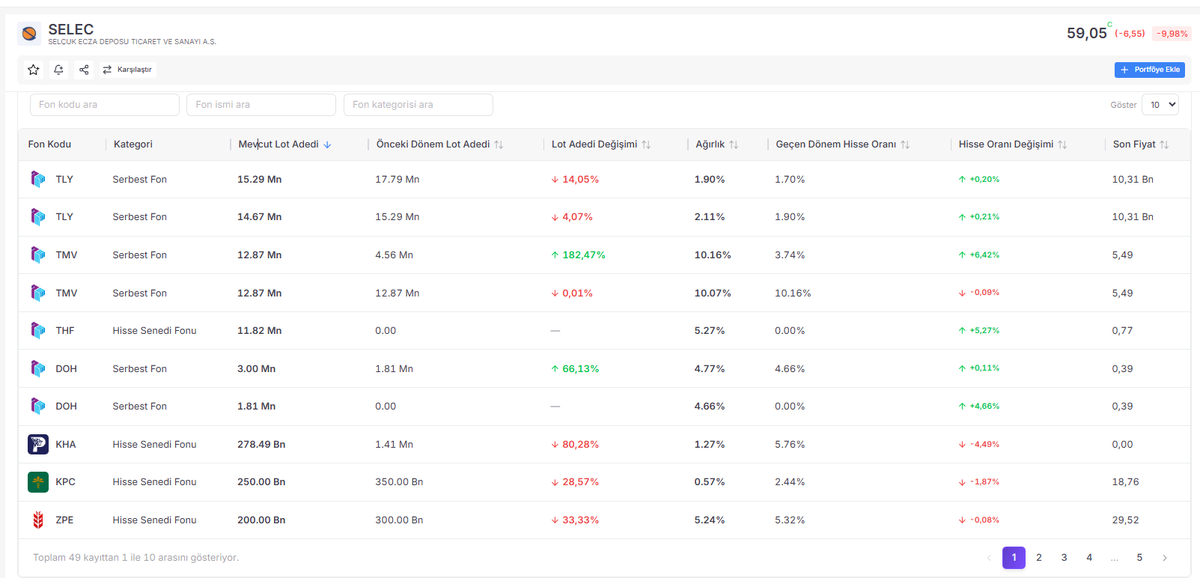This screenshot has height=578, width=1200.
Task: Click the Portföye Ekle button
Action: pos(1150,70)
